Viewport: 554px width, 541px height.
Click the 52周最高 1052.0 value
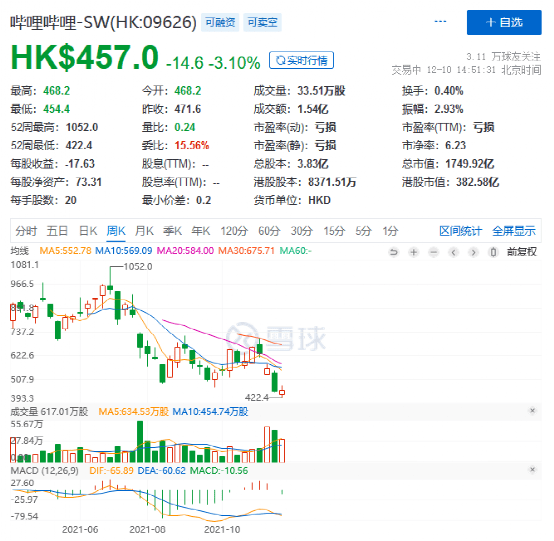pyautogui.click(x=82, y=127)
